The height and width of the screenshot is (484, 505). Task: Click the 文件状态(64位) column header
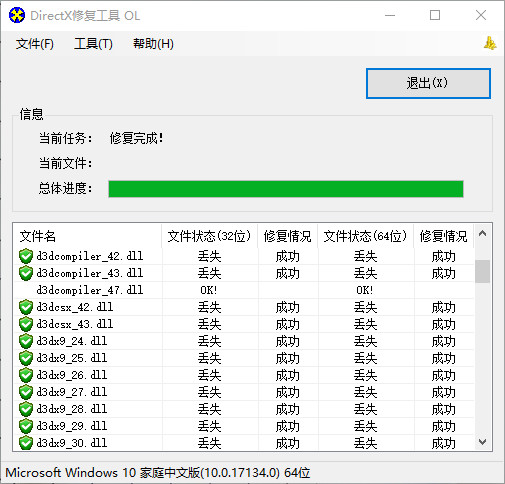(x=365, y=236)
